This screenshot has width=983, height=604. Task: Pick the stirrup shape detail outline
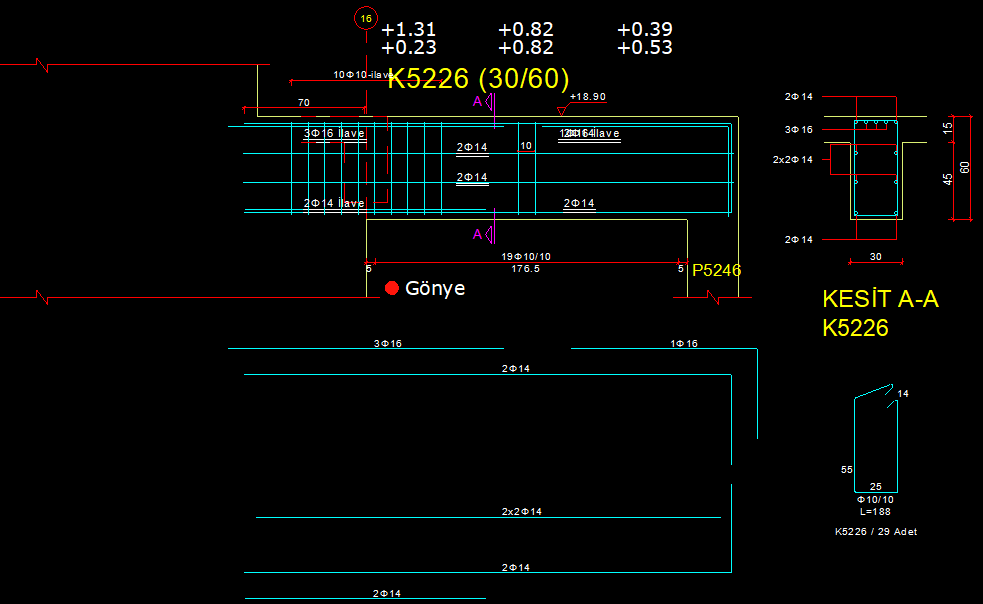click(875, 440)
